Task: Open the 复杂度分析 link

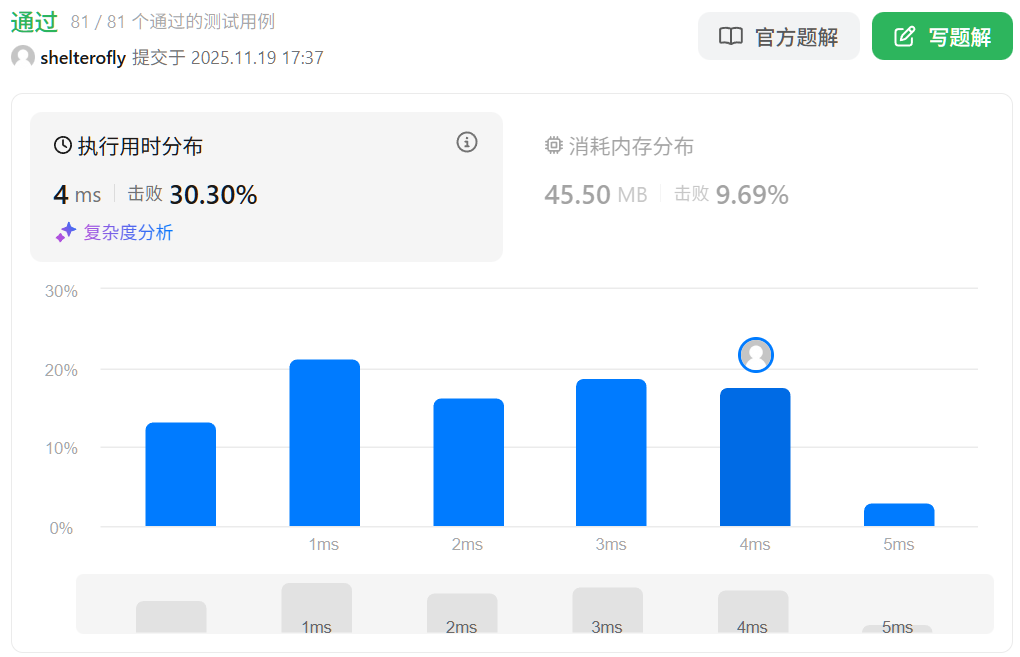Action: 128,232
